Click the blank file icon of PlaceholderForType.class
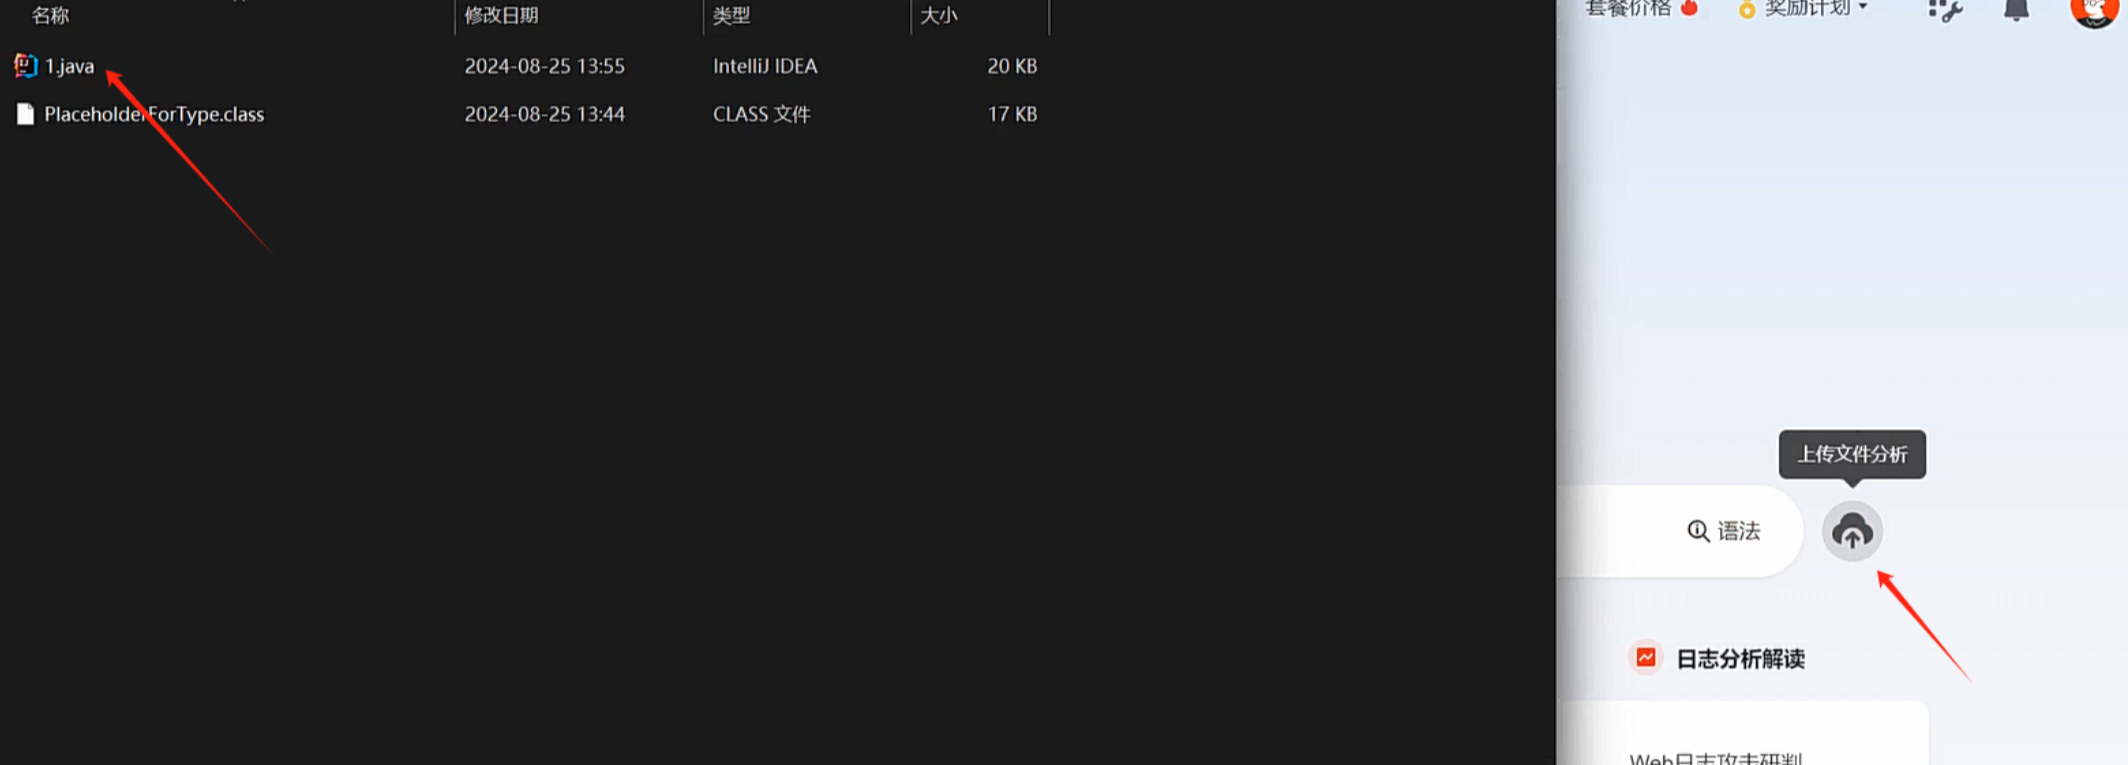The width and height of the screenshot is (2128, 765). click(25, 114)
